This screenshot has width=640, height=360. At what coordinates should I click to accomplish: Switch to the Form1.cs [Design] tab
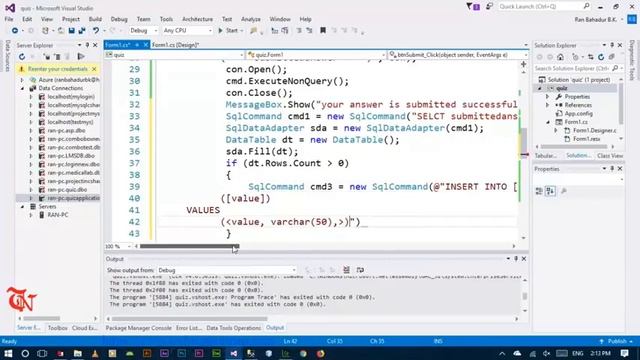(176, 45)
